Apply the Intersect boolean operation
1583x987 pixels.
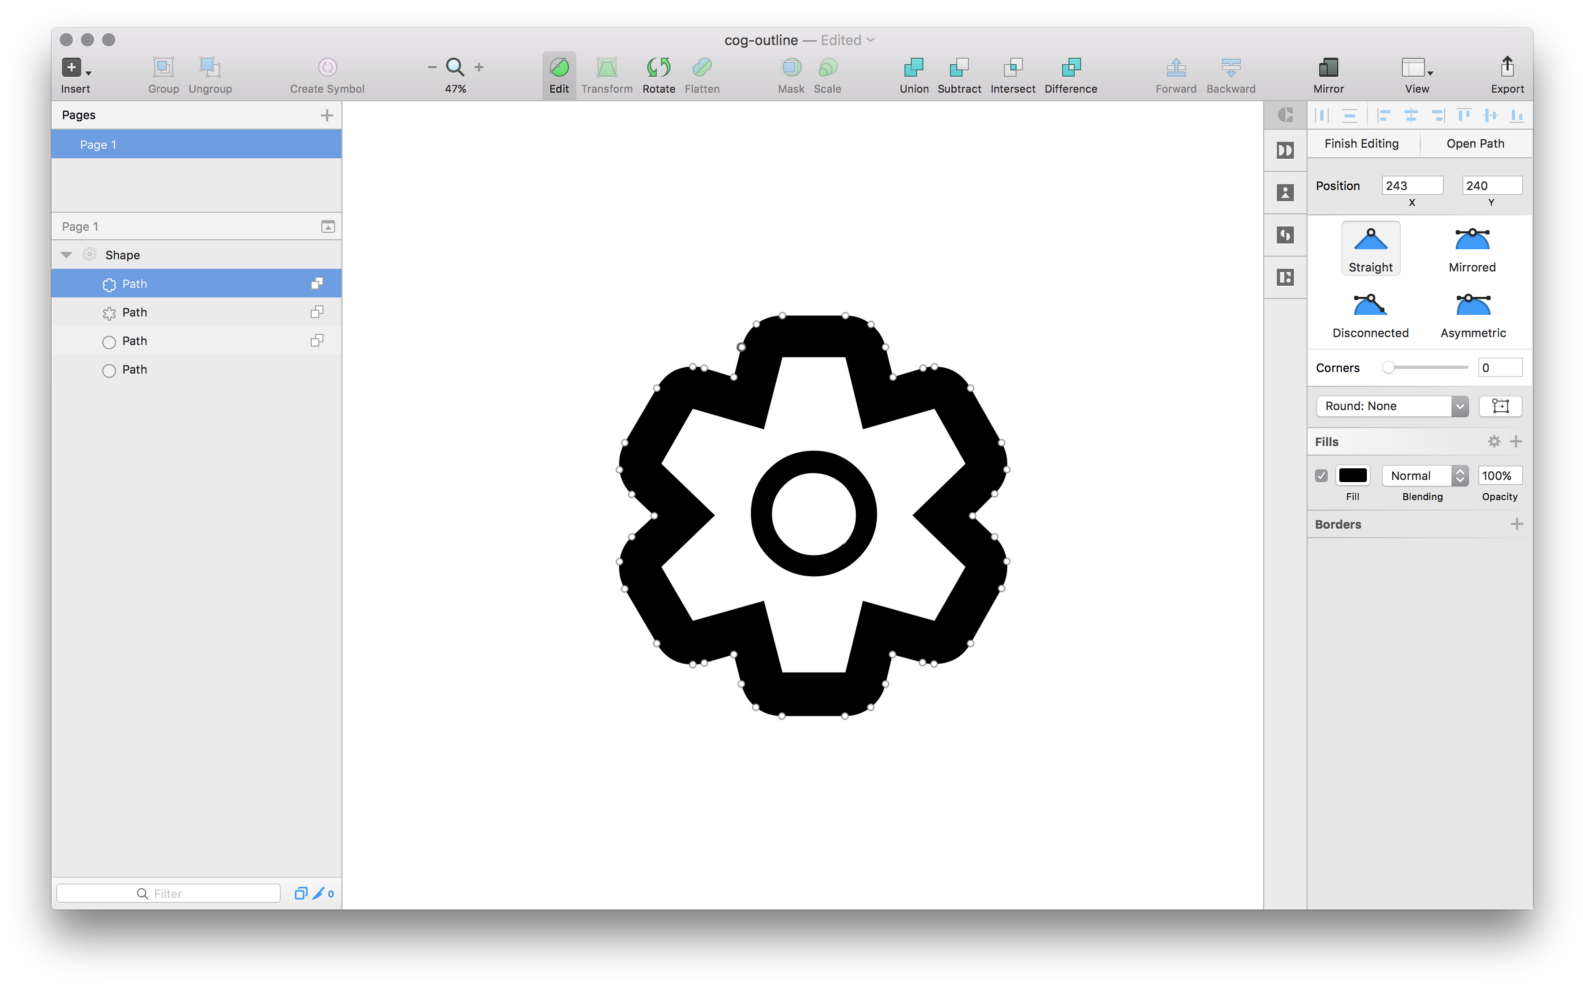coord(1013,67)
